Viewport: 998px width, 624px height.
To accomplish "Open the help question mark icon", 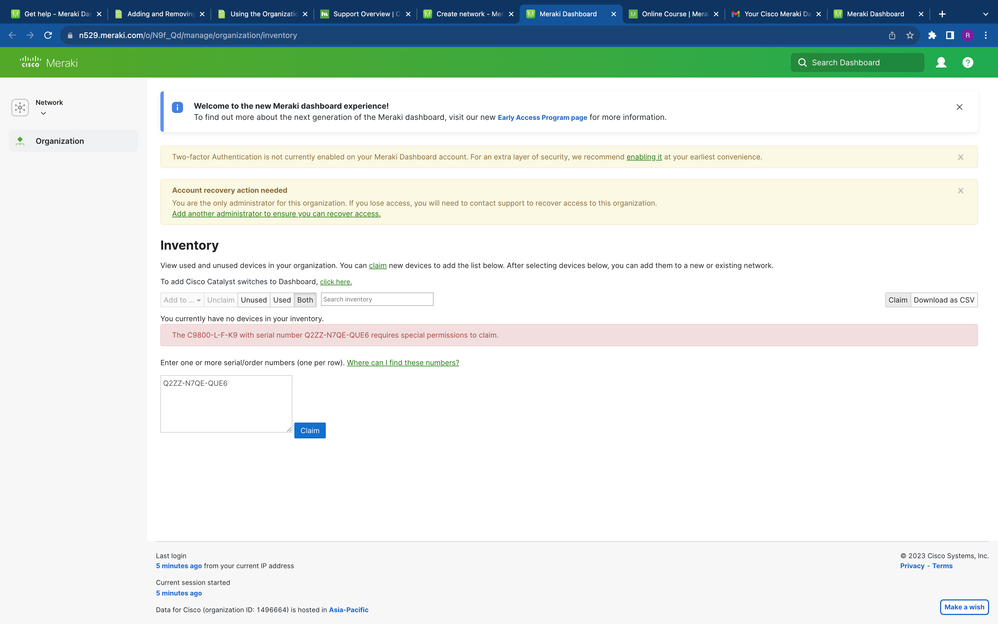I will pos(967,62).
